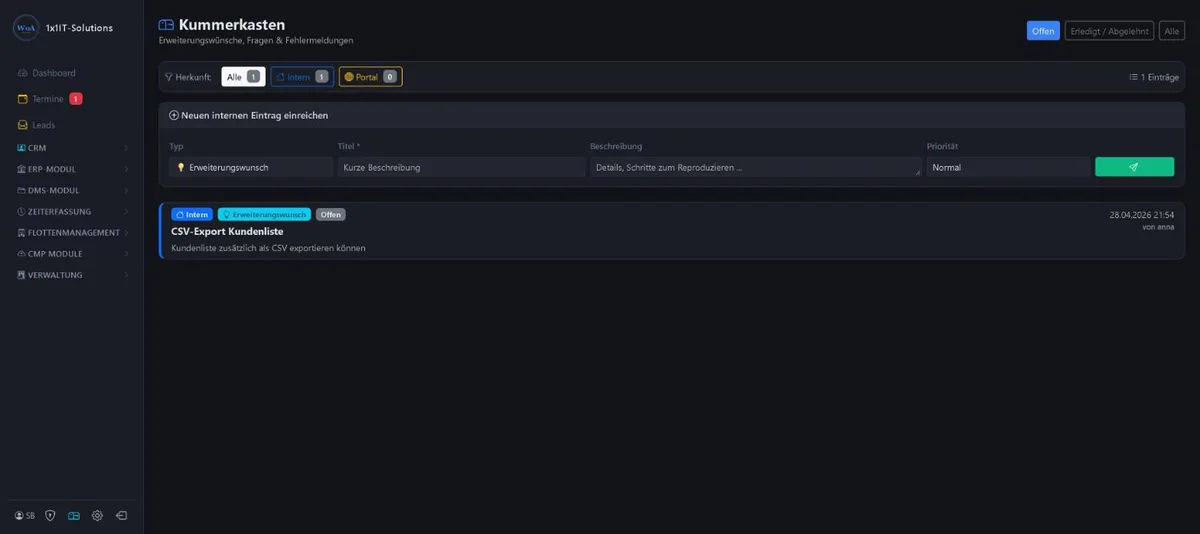This screenshot has height=534, width=1200.
Task: Submit entry with green send button
Action: tap(1134, 167)
